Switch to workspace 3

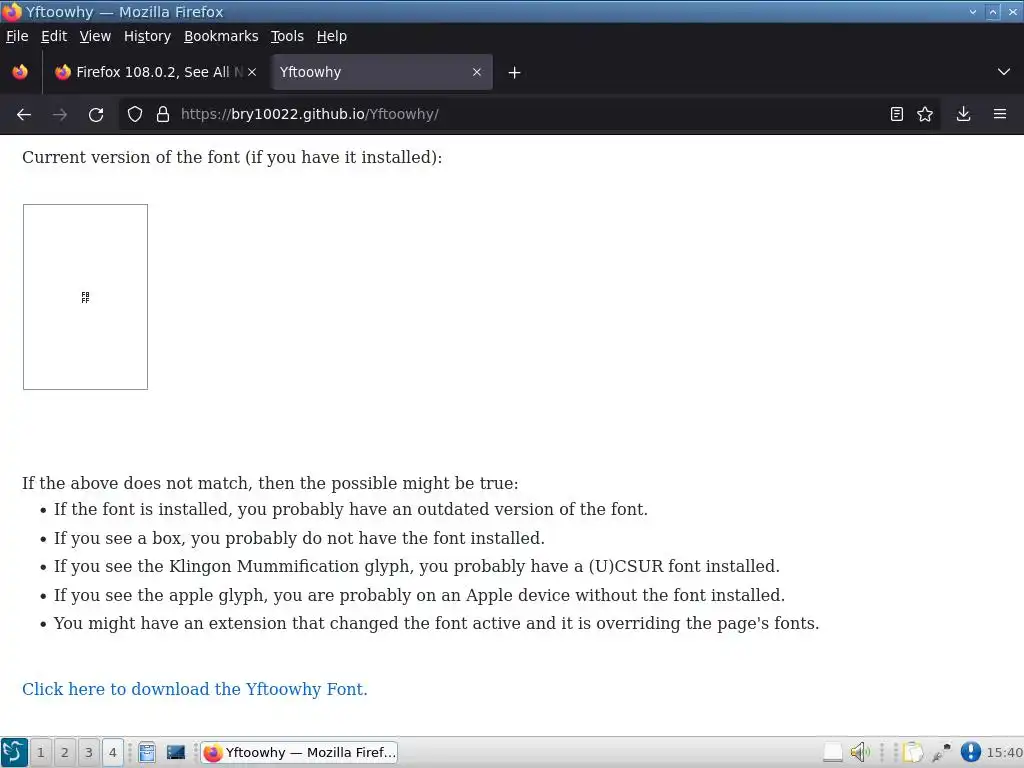point(89,752)
